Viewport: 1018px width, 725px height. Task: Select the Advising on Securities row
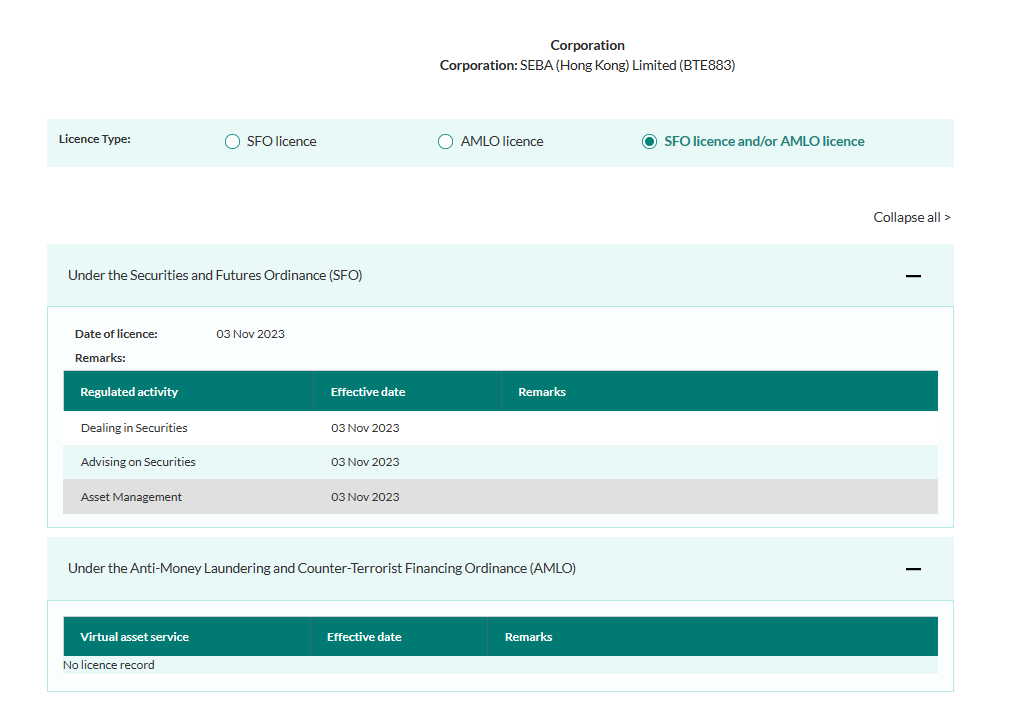click(138, 462)
